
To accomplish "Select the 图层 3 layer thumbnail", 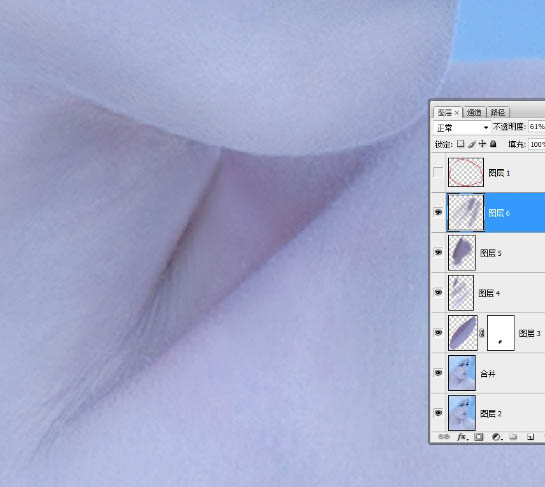I will (x=463, y=333).
